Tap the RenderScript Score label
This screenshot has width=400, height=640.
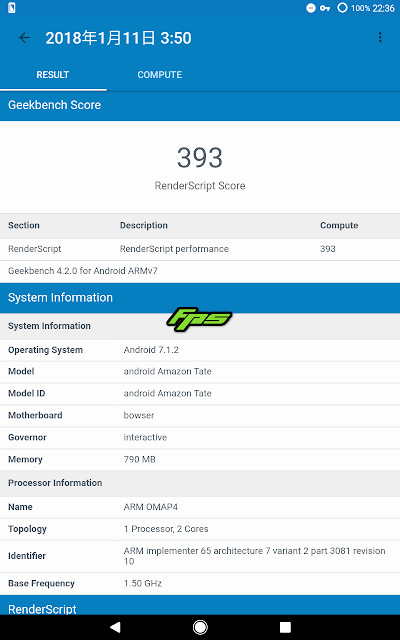pyautogui.click(x=200, y=186)
